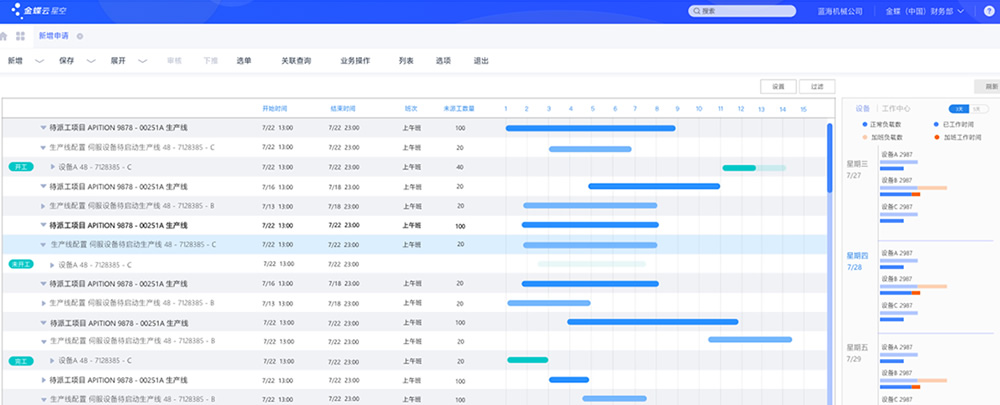Screen dimensions: 1000x405
Task: Click the 刷新 button
Action: click(x=987, y=86)
